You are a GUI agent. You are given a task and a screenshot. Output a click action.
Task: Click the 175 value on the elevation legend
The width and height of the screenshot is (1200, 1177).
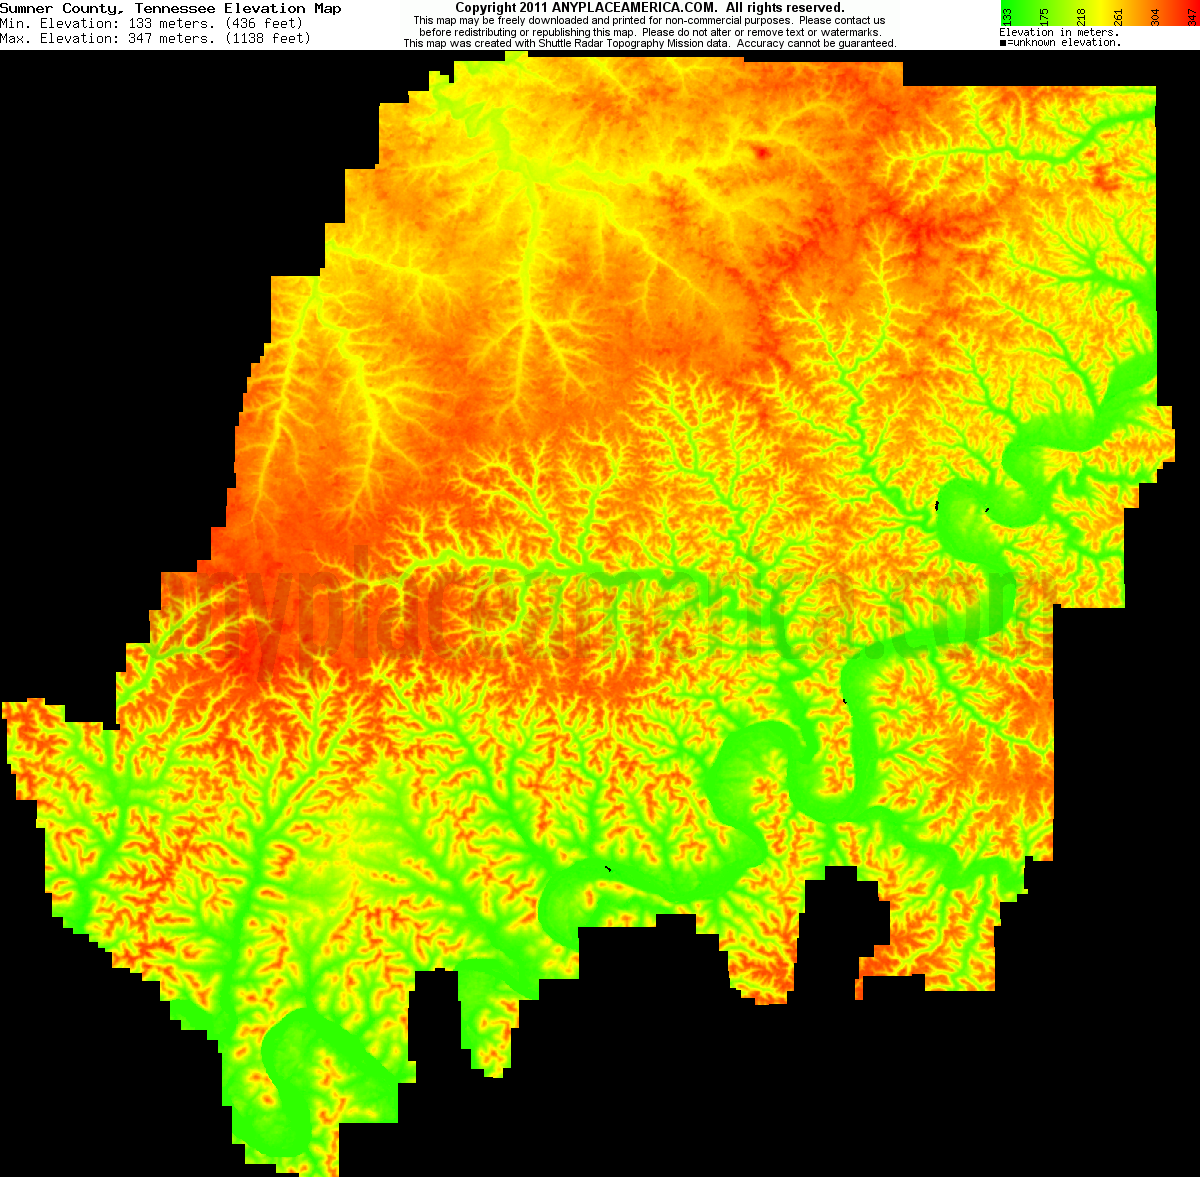coord(1044,15)
